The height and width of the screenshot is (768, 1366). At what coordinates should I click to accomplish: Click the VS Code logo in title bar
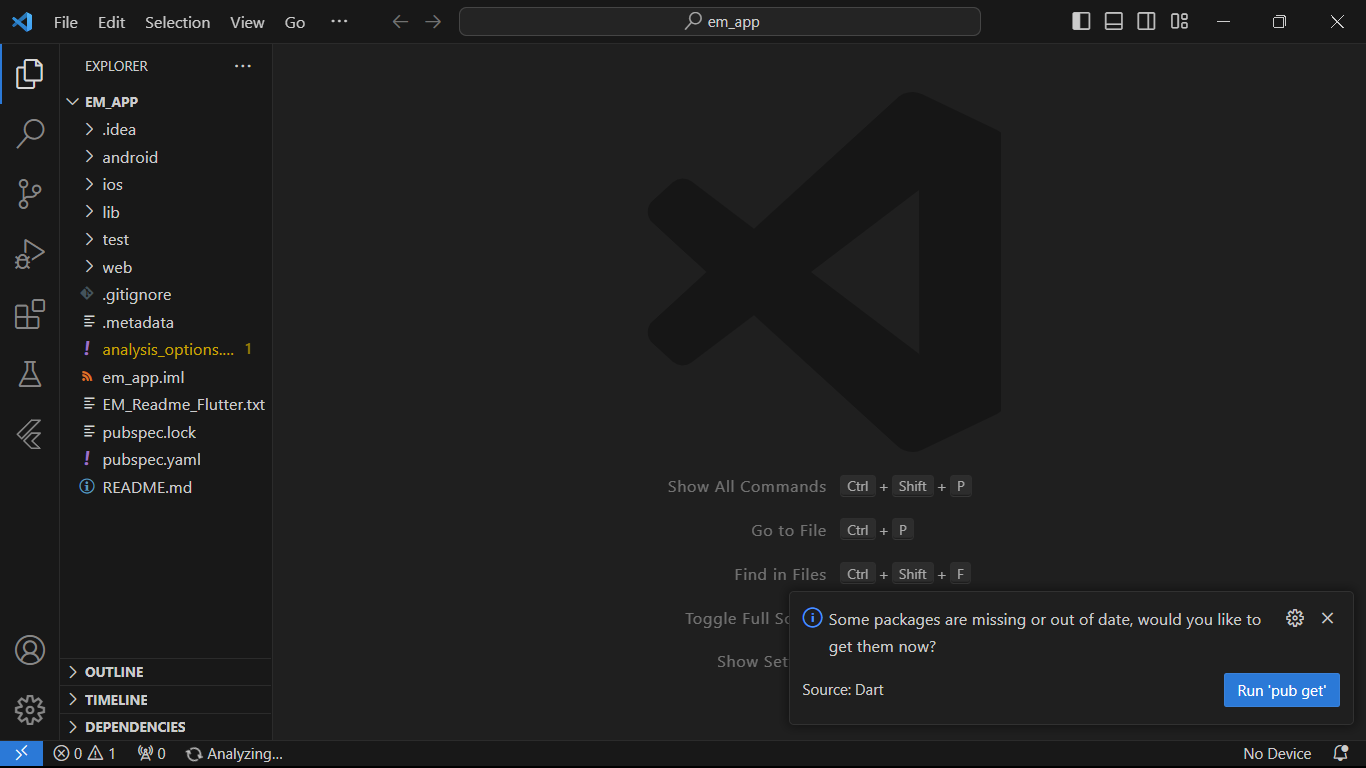coord(22,22)
